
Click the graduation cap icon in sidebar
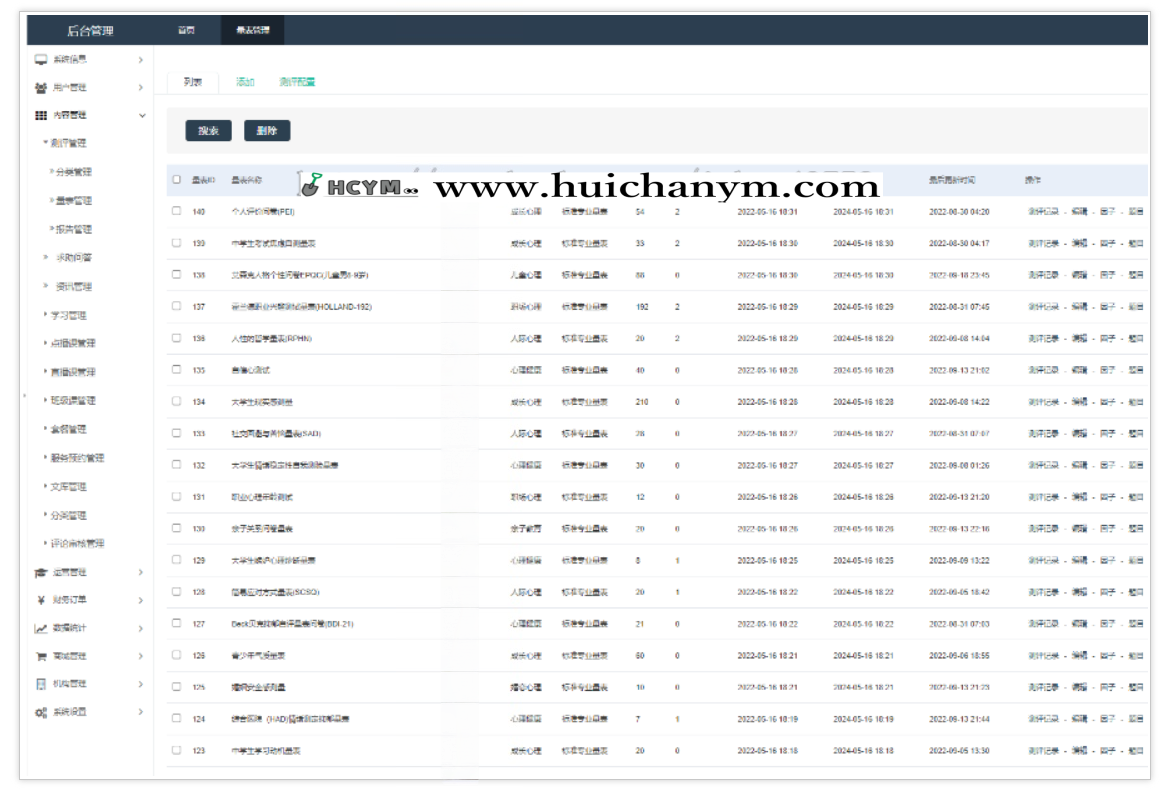41,573
